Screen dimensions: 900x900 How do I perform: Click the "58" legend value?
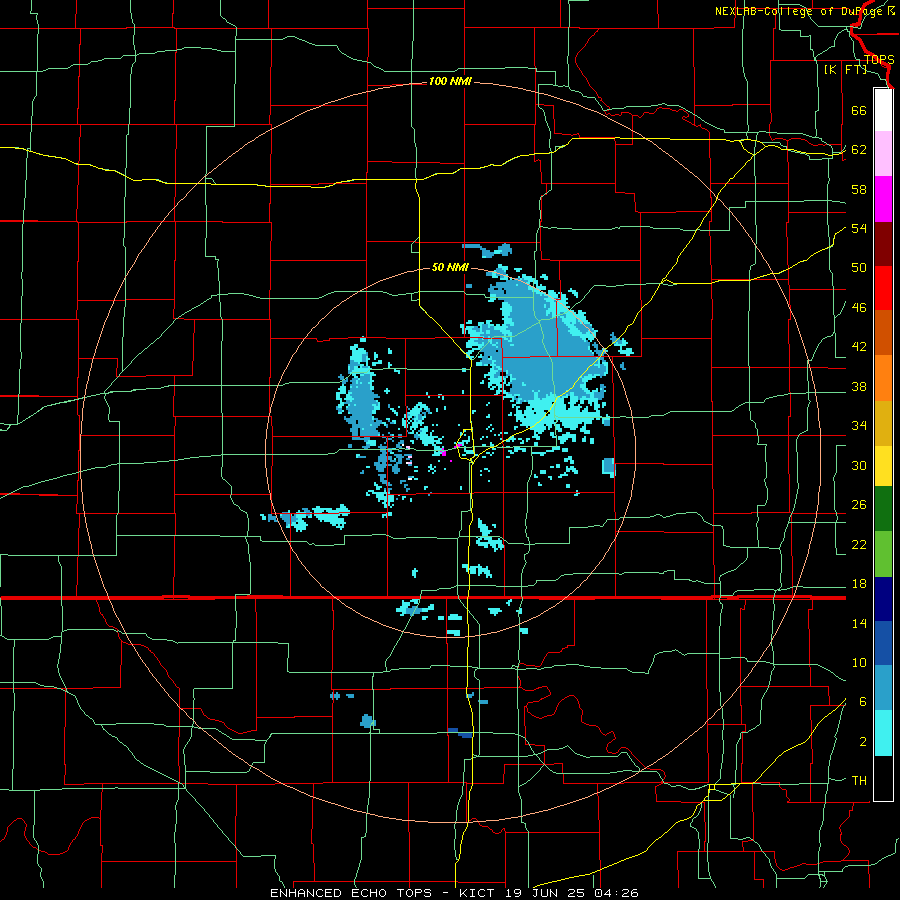[x=859, y=189]
